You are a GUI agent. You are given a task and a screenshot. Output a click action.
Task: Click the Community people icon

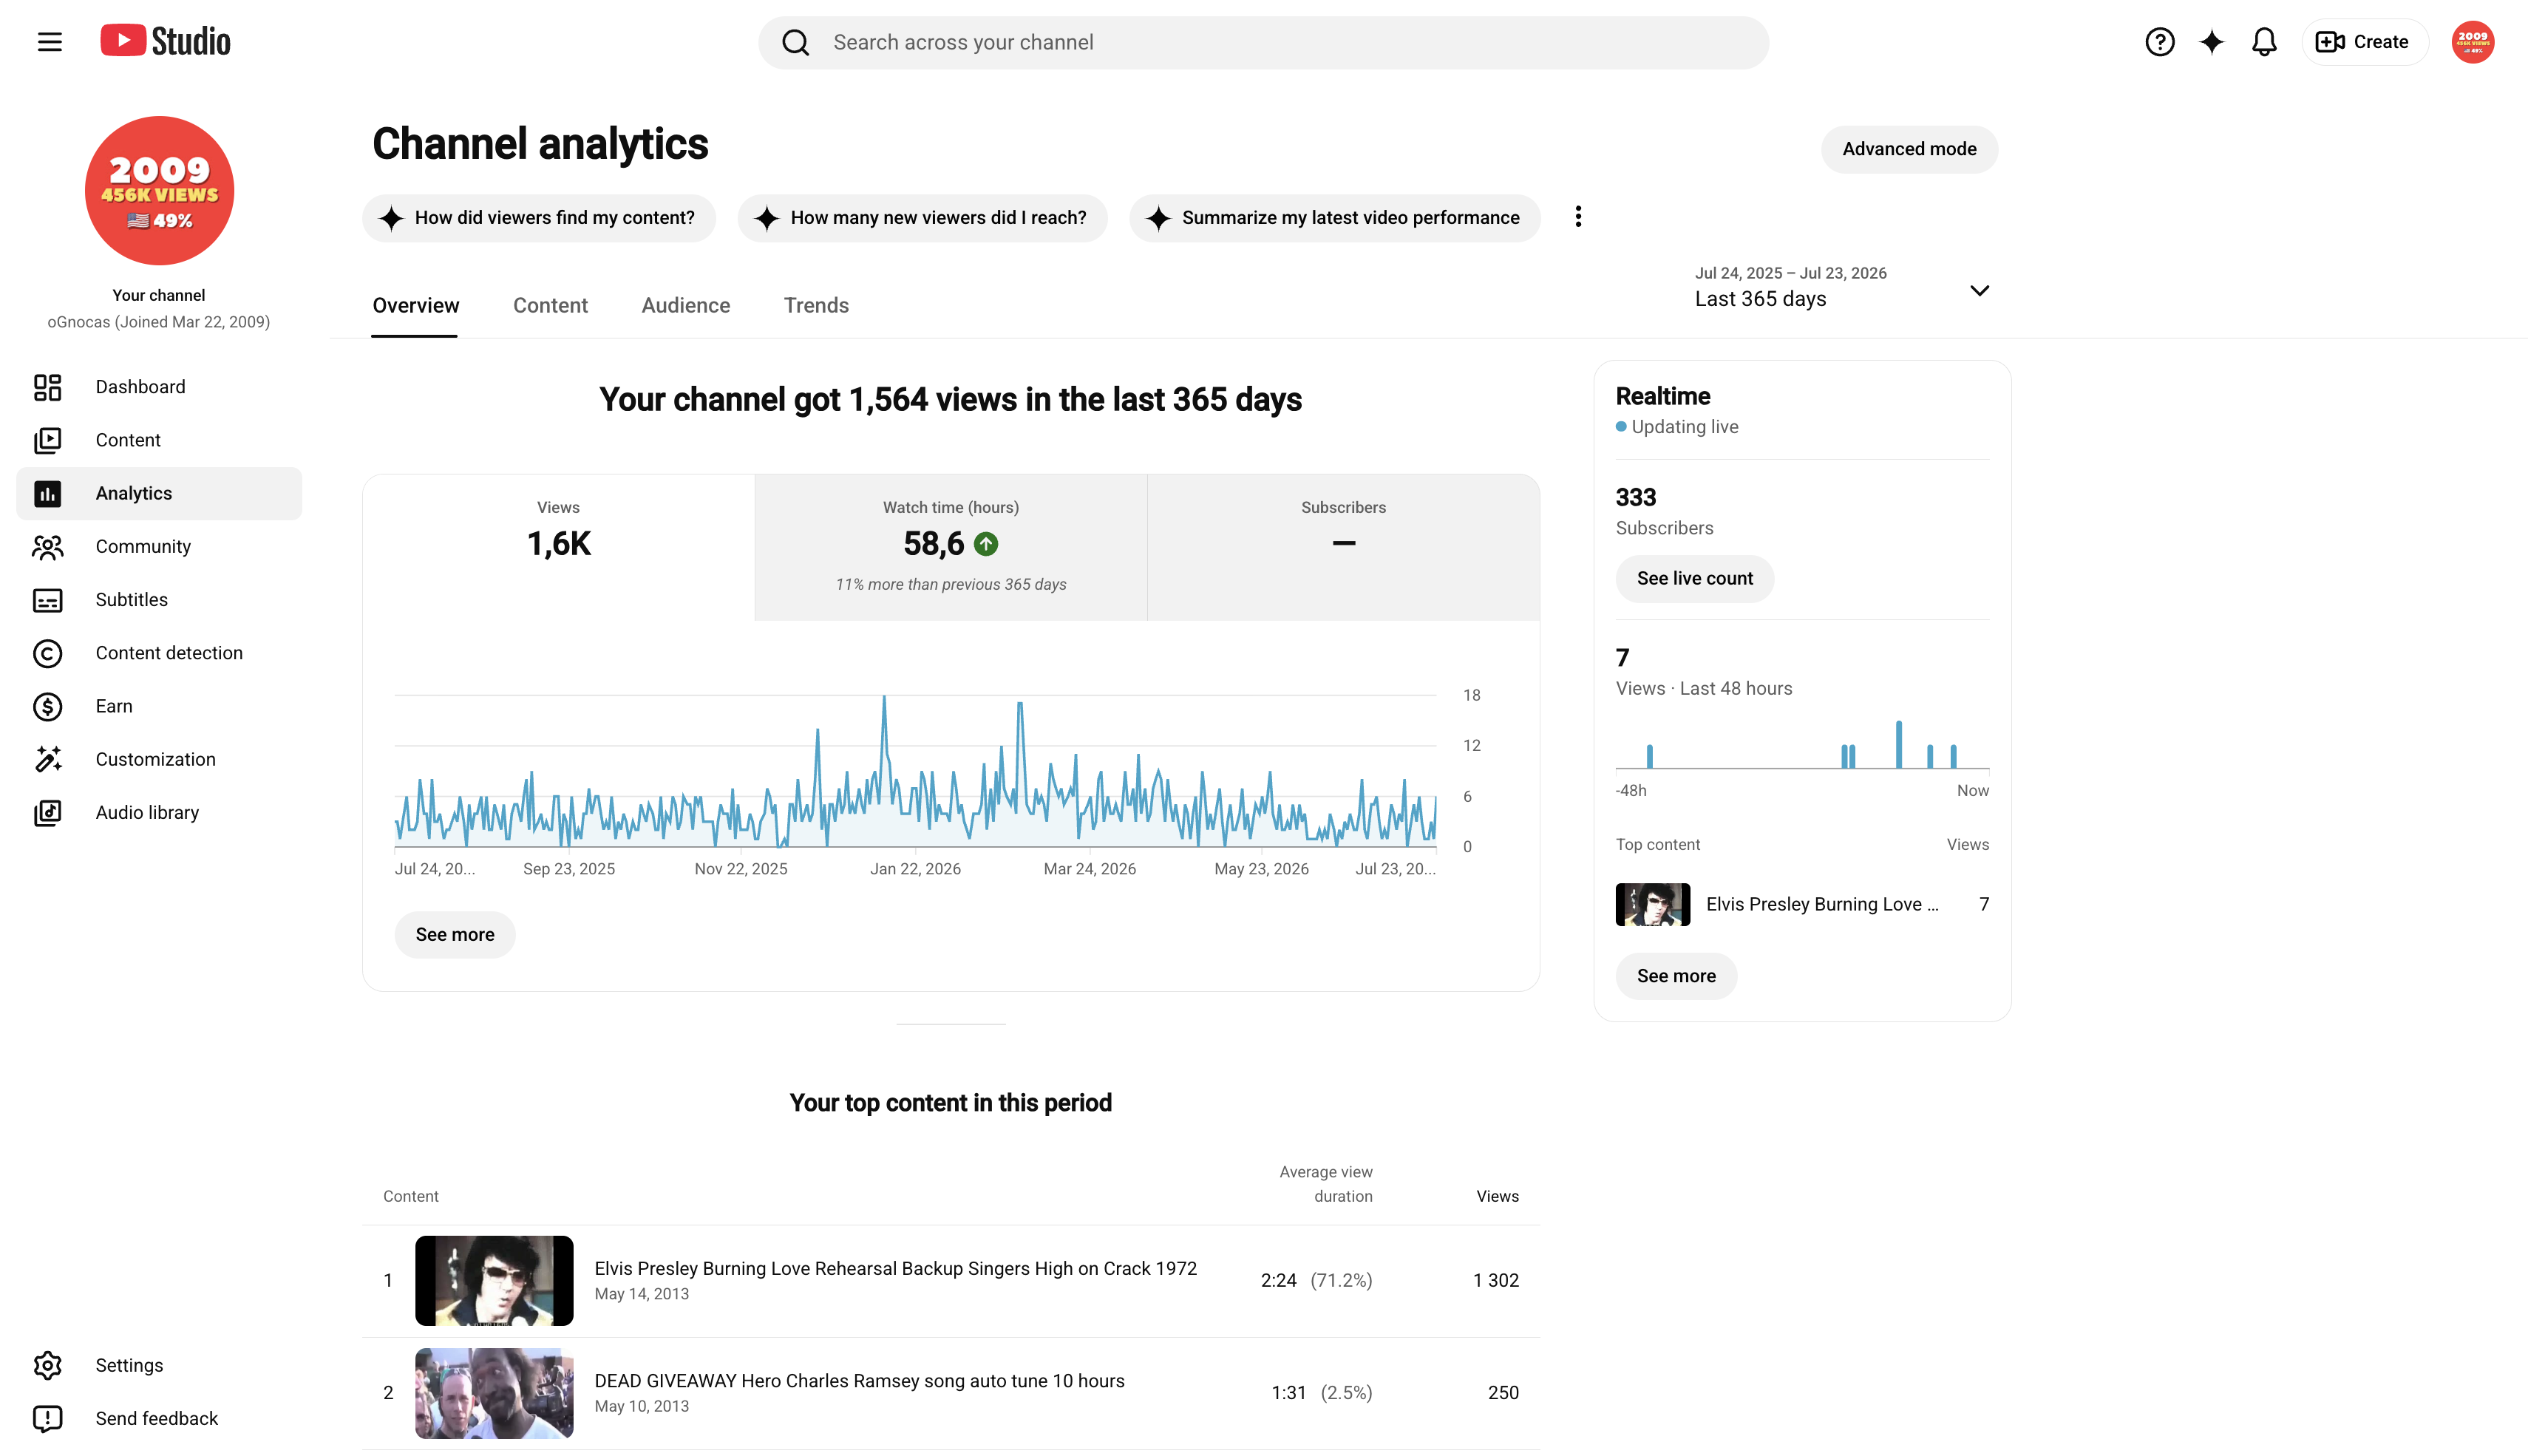[x=47, y=546]
